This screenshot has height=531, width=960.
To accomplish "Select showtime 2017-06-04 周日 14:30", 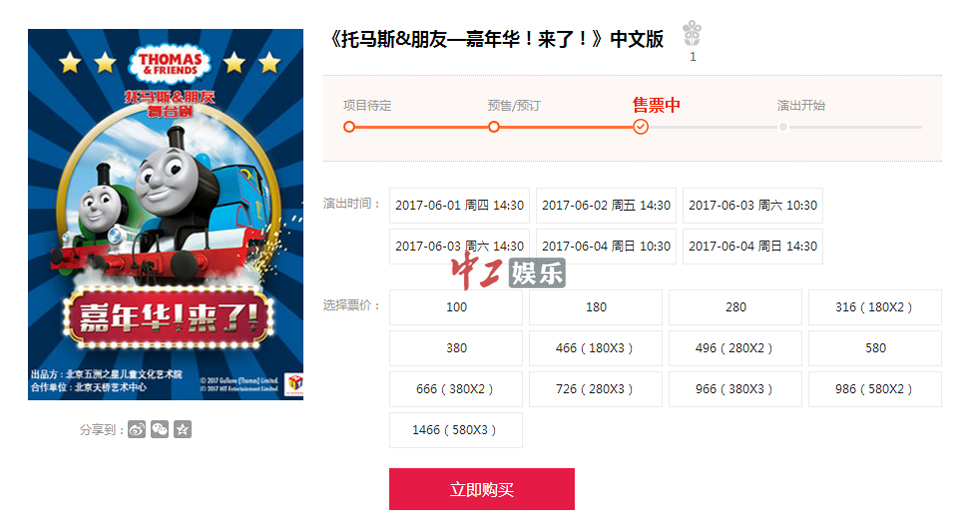I will click(752, 246).
